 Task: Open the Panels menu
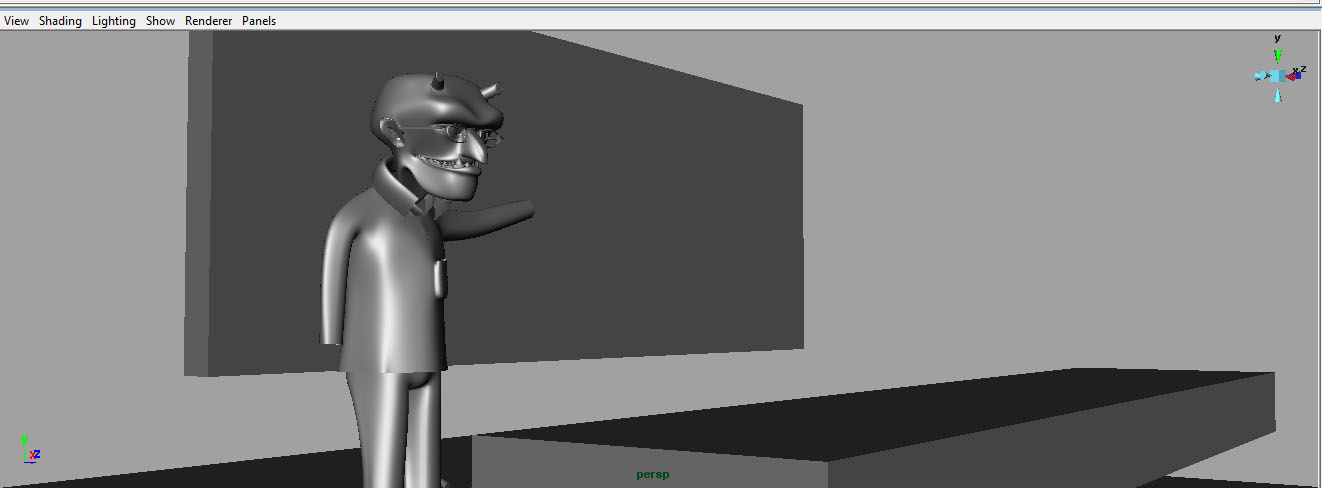tap(259, 21)
